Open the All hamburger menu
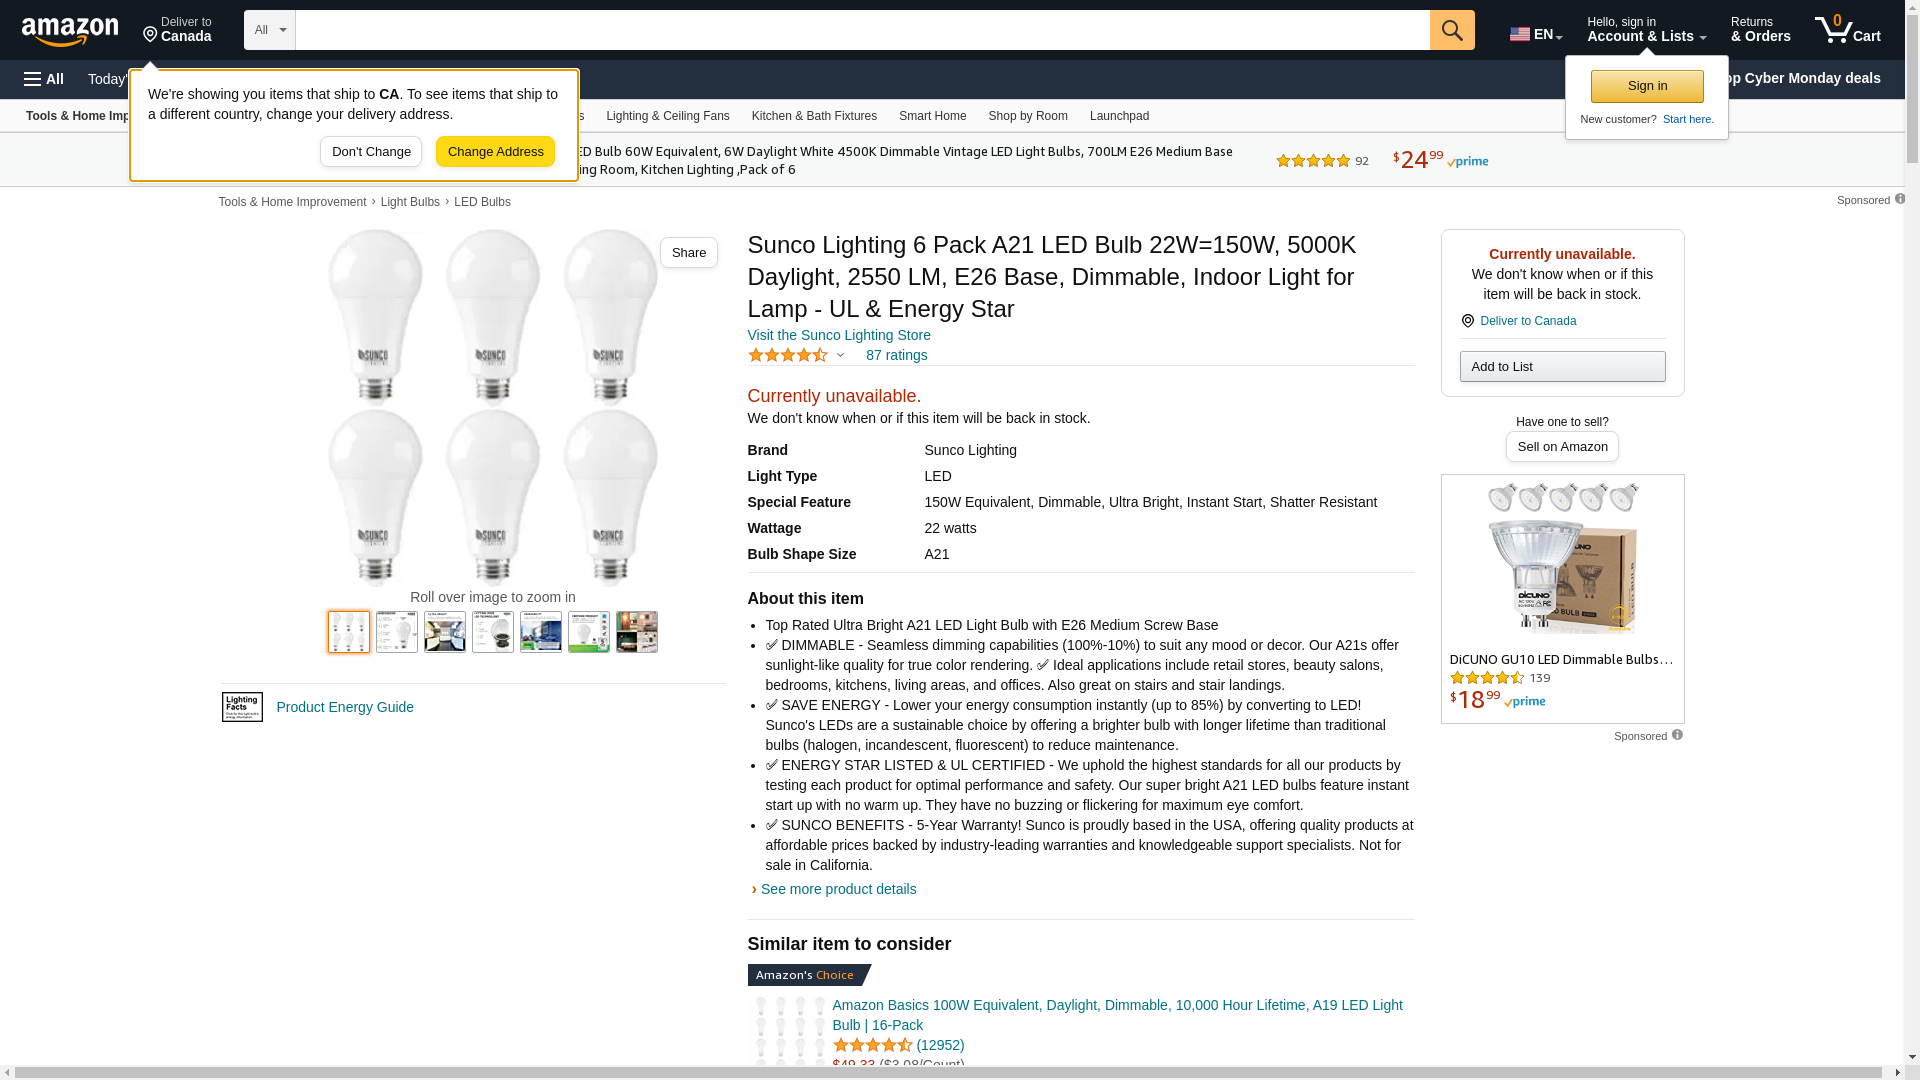The image size is (1920, 1080). (44, 79)
